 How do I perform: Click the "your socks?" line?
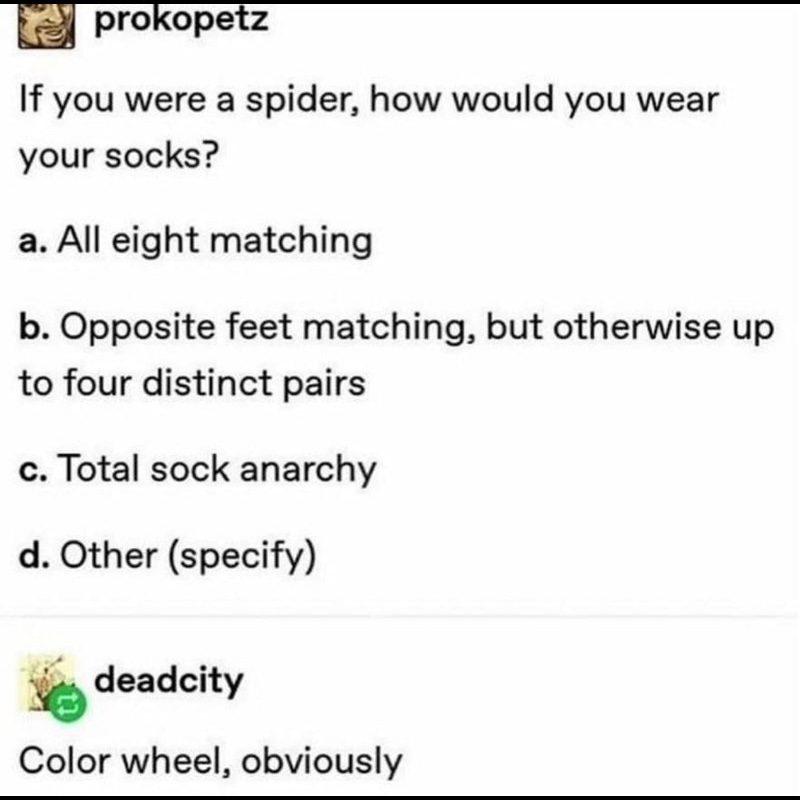(x=119, y=156)
